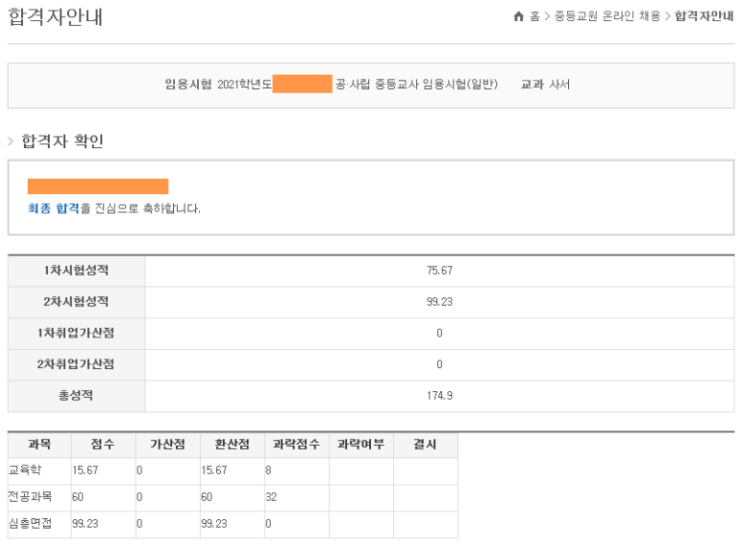Viewport: 743px width, 545px height.
Task: Click the 과락점수 column header
Action: click(x=297, y=444)
